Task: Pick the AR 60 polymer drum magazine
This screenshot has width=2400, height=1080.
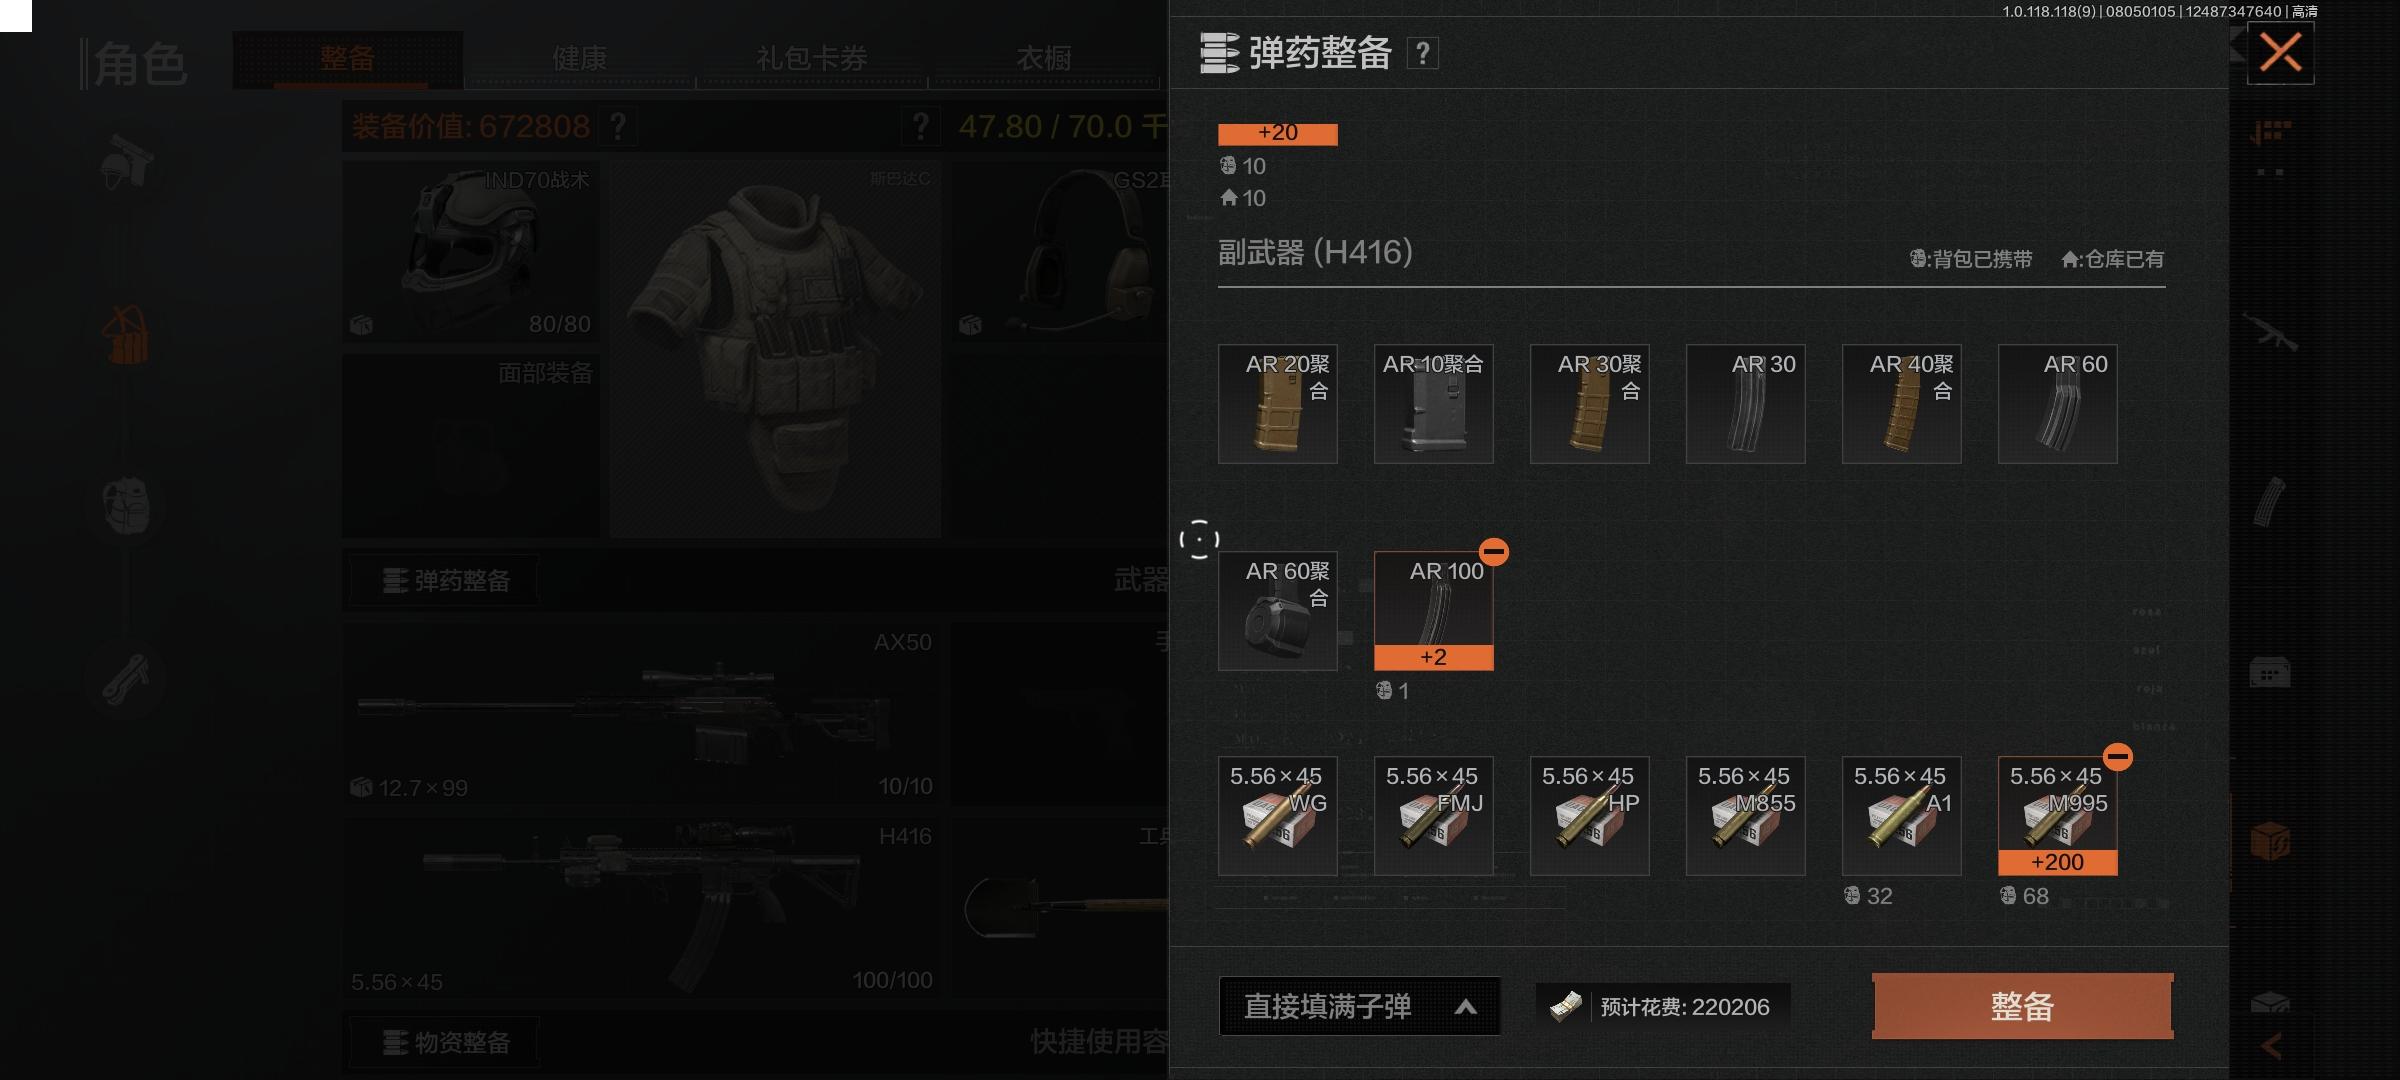Action: tap(1277, 610)
